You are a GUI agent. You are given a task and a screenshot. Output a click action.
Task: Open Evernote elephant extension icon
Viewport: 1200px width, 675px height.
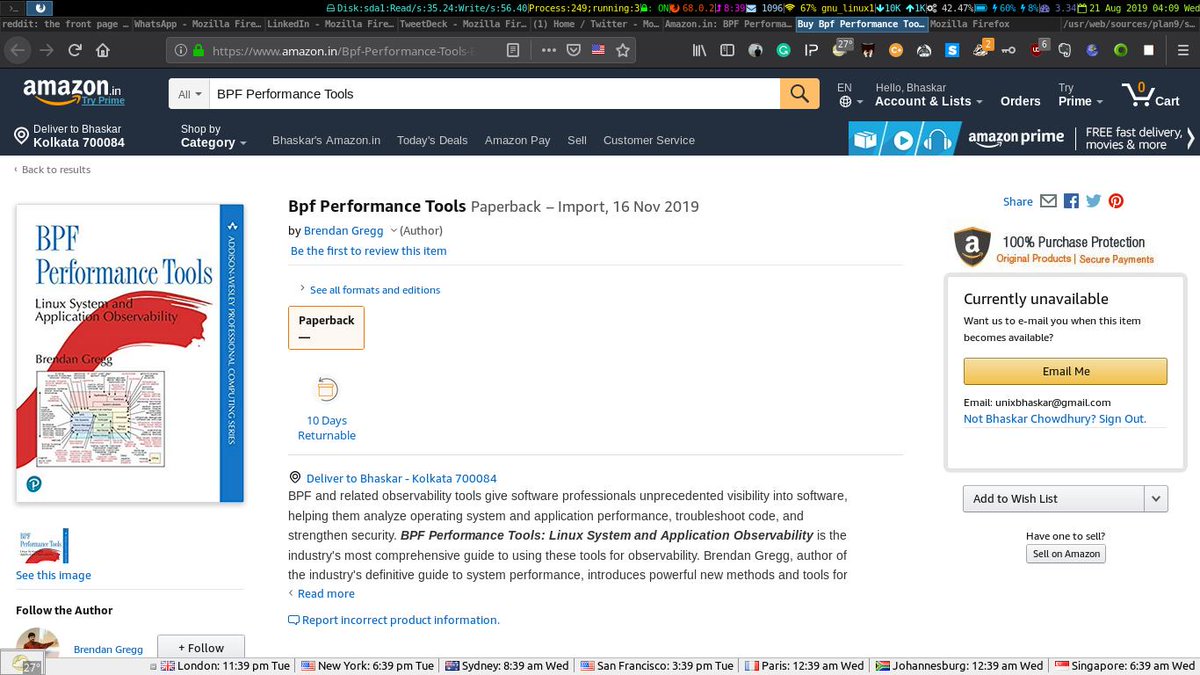point(1065,49)
